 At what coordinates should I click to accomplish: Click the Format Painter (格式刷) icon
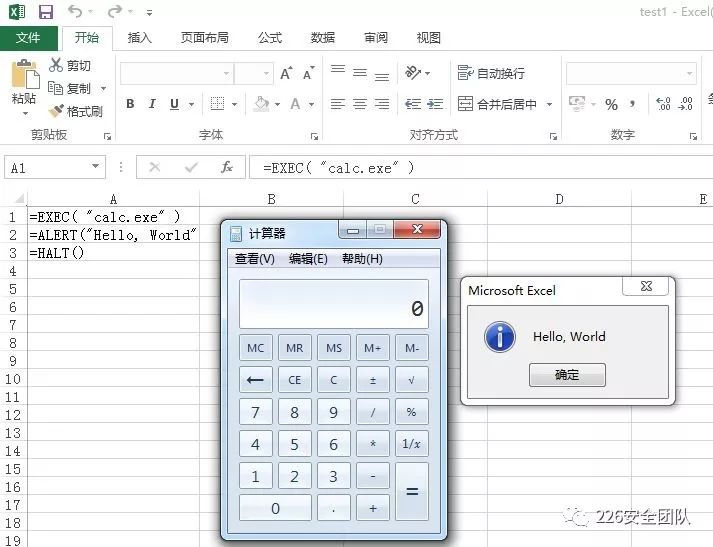(56, 110)
